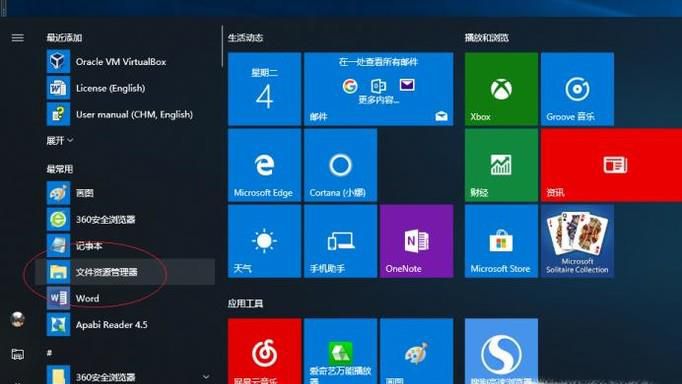Open 画图 from the most used list

pos(130,193)
